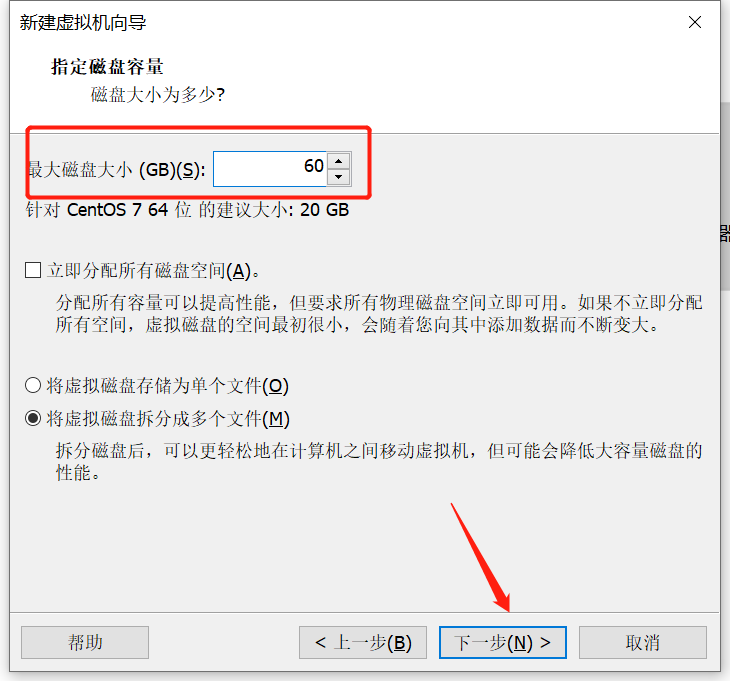Enable the 立即分配所有磁盘空间 checkbox box
Image resolution: width=730 pixels, height=681 pixels.
33,270
